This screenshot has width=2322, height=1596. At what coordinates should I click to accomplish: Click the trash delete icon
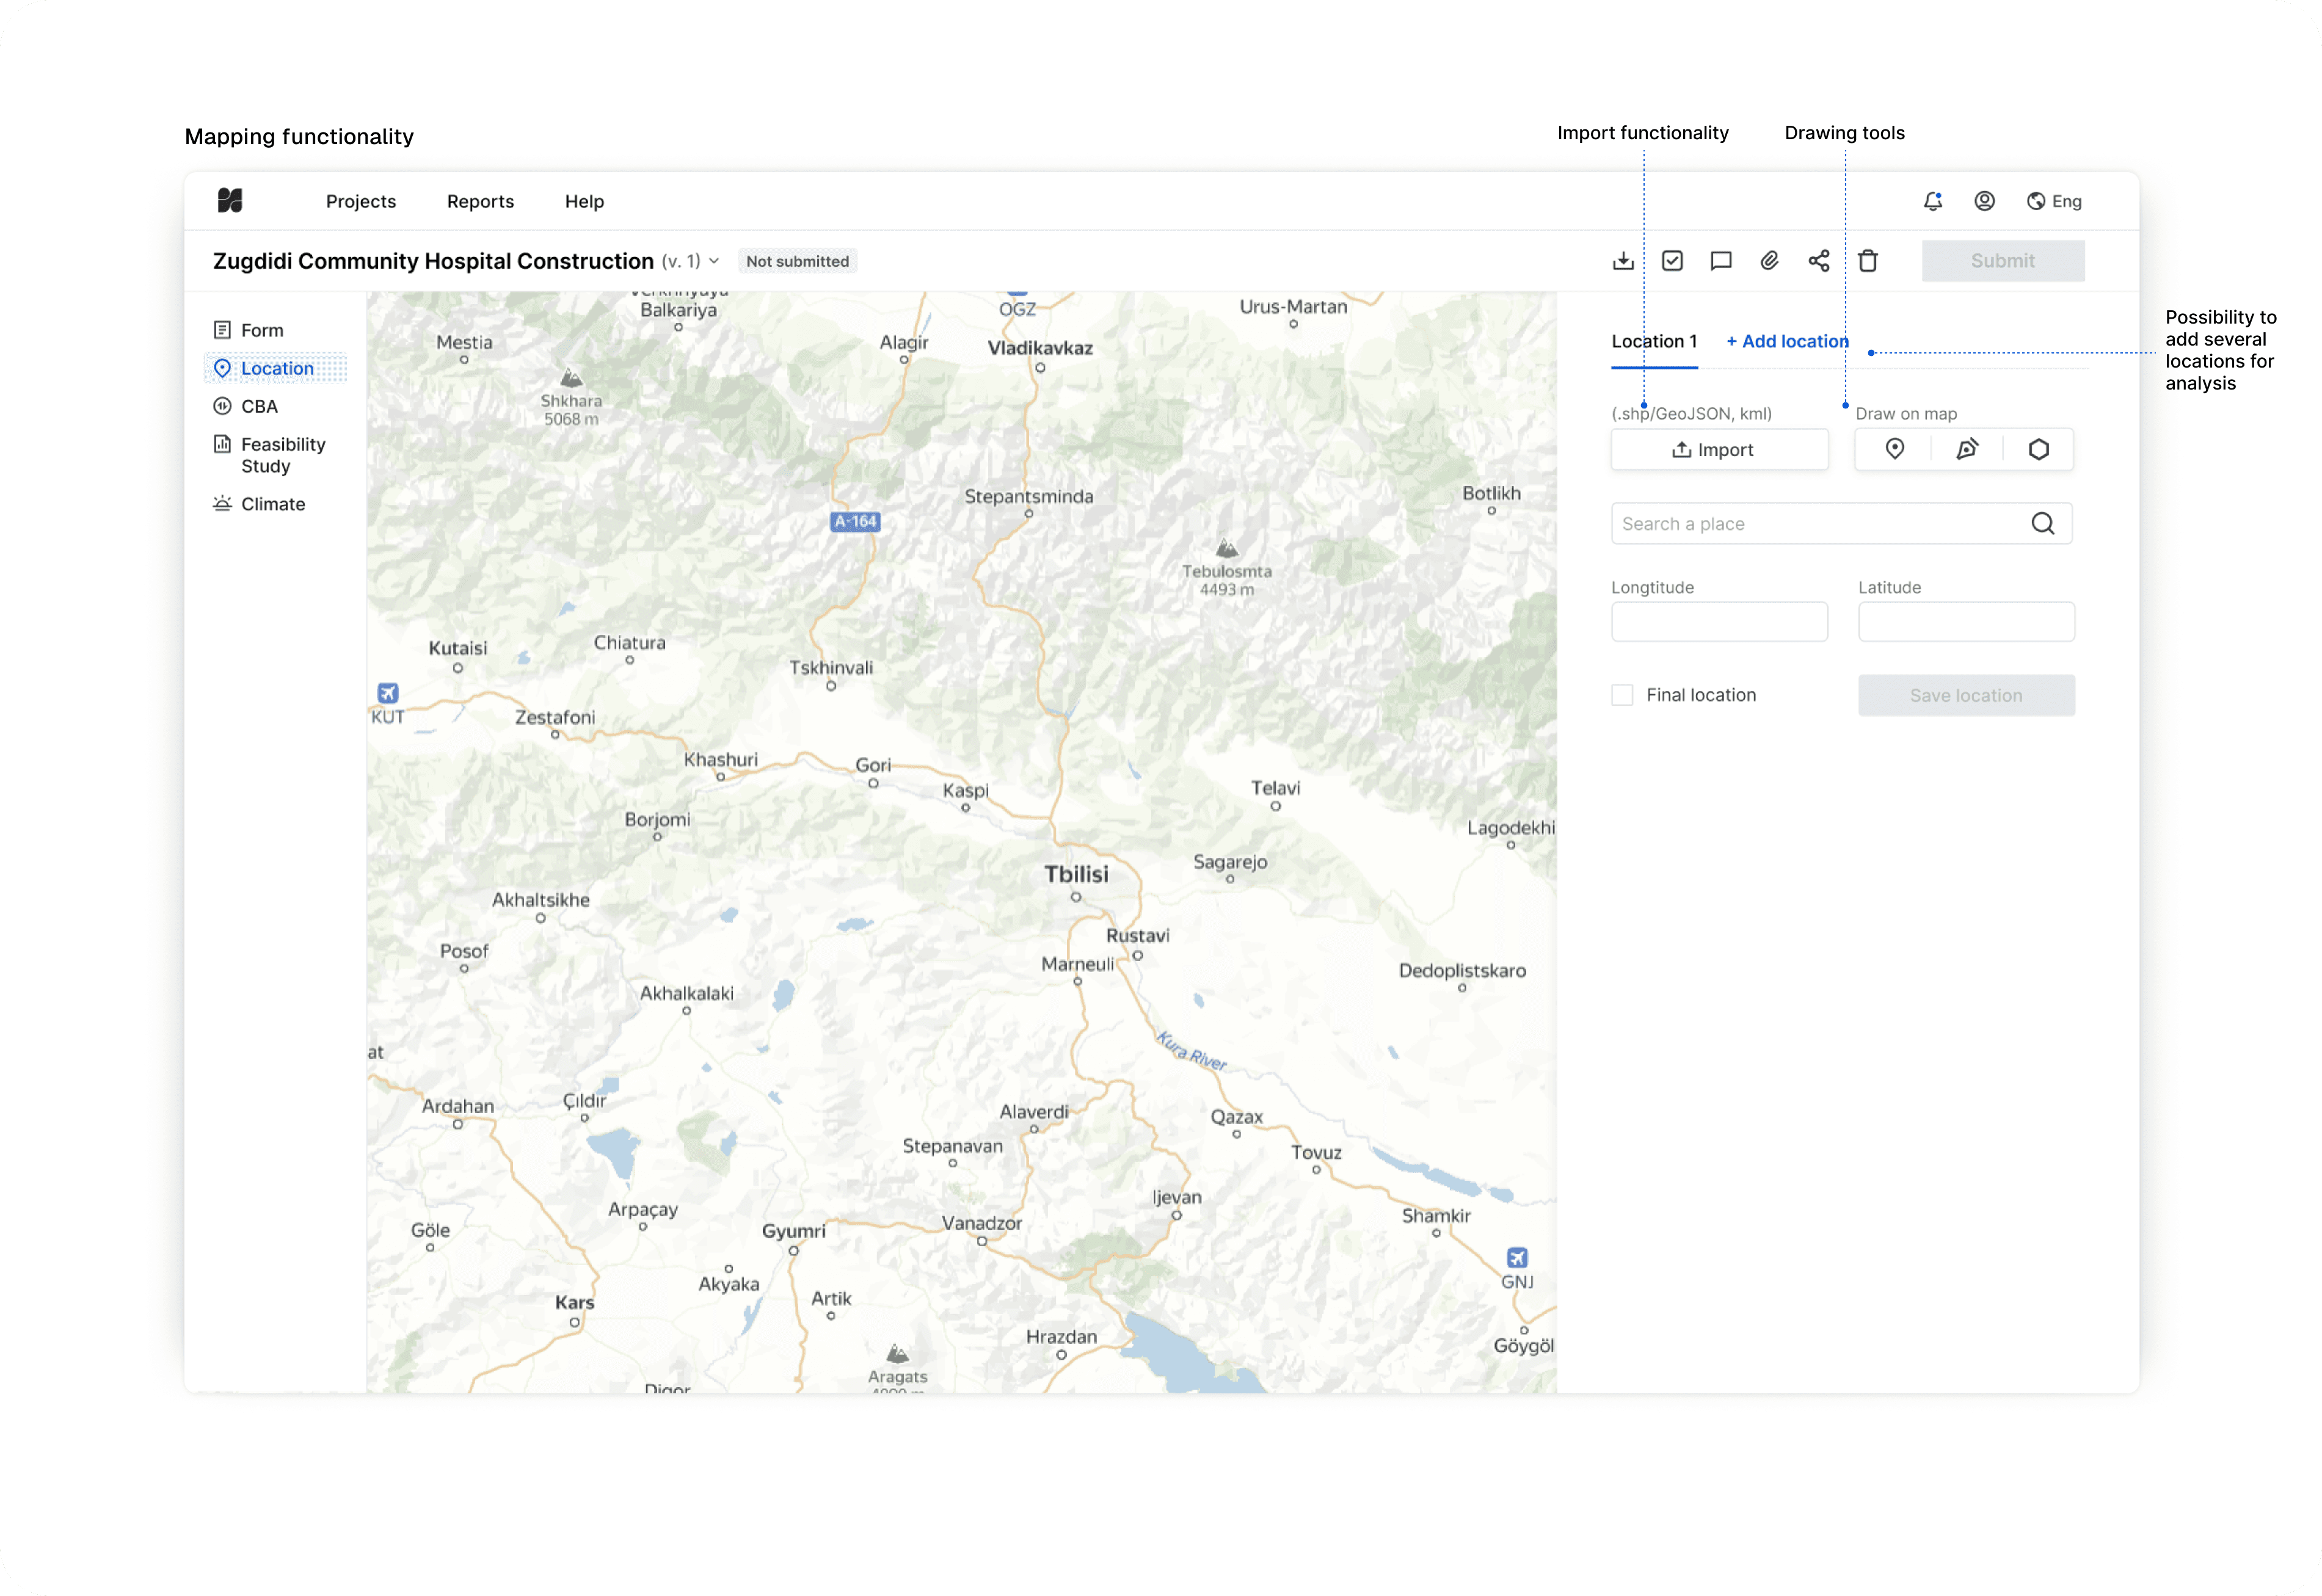1867,261
